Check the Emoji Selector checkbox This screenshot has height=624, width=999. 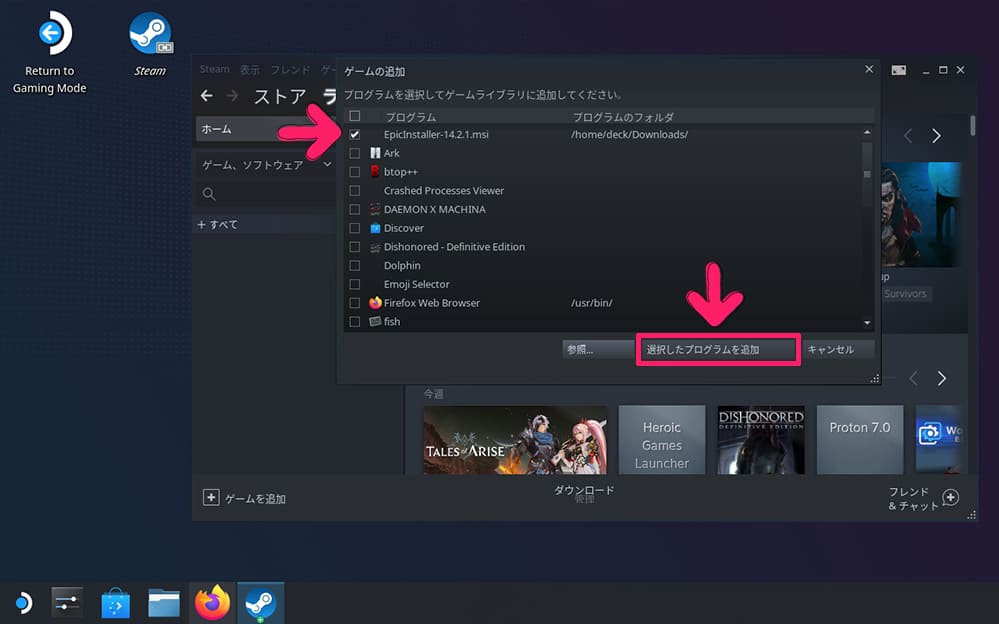coord(355,284)
